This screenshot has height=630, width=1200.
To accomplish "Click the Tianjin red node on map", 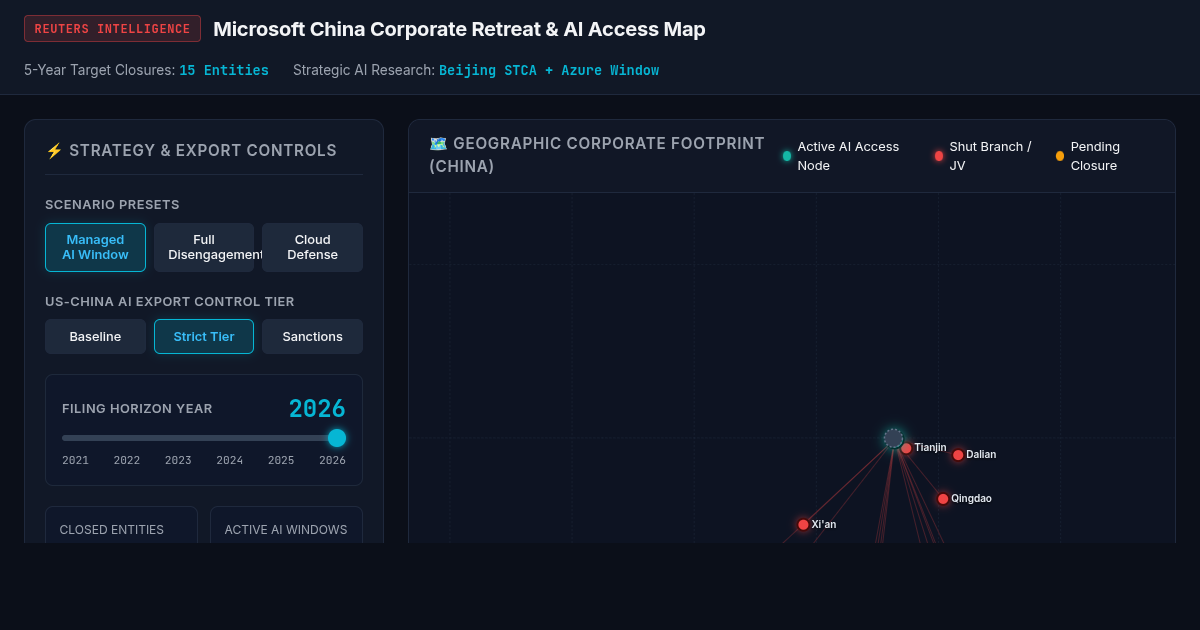I will point(906,448).
